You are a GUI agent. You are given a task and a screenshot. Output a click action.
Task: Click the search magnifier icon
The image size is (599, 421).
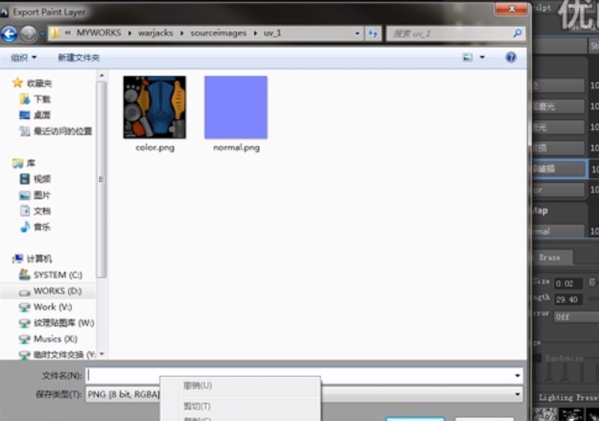click(517, 33)
